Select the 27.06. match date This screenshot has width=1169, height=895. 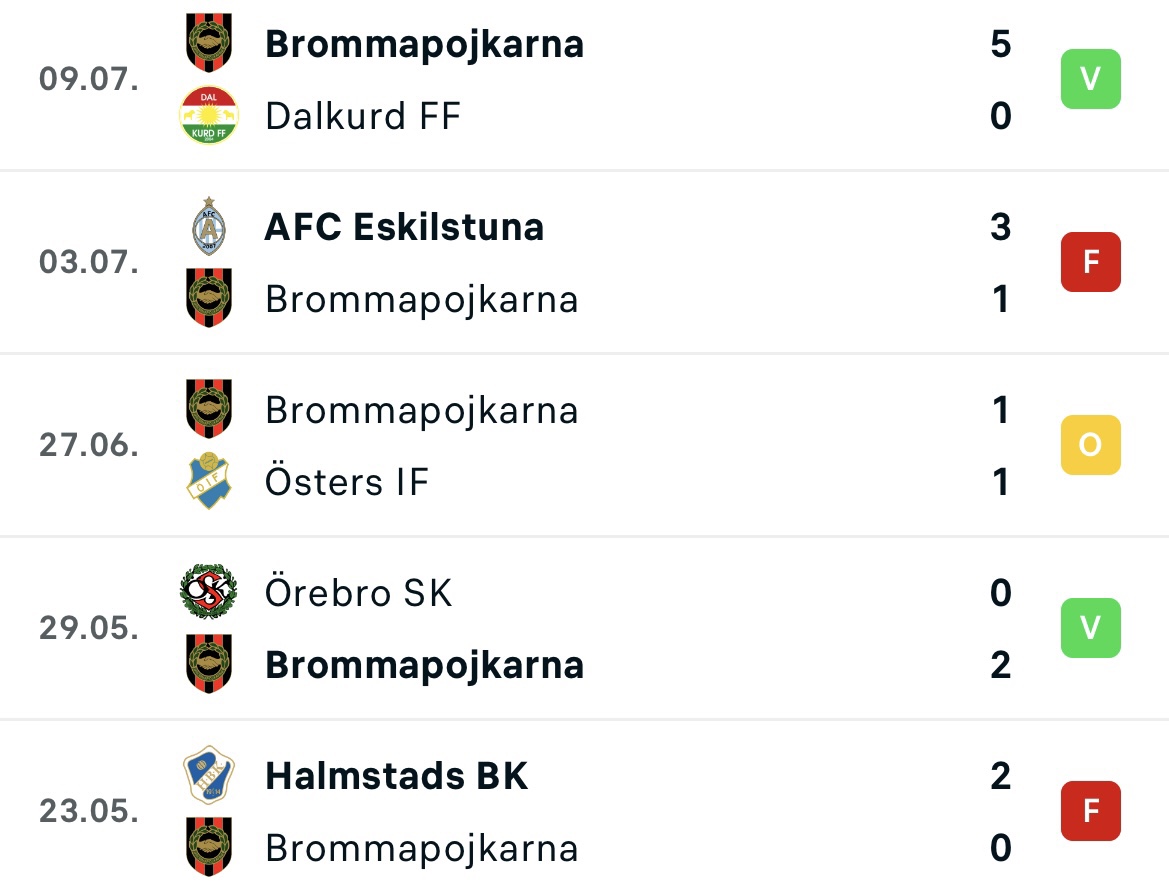tap(89, 445)
